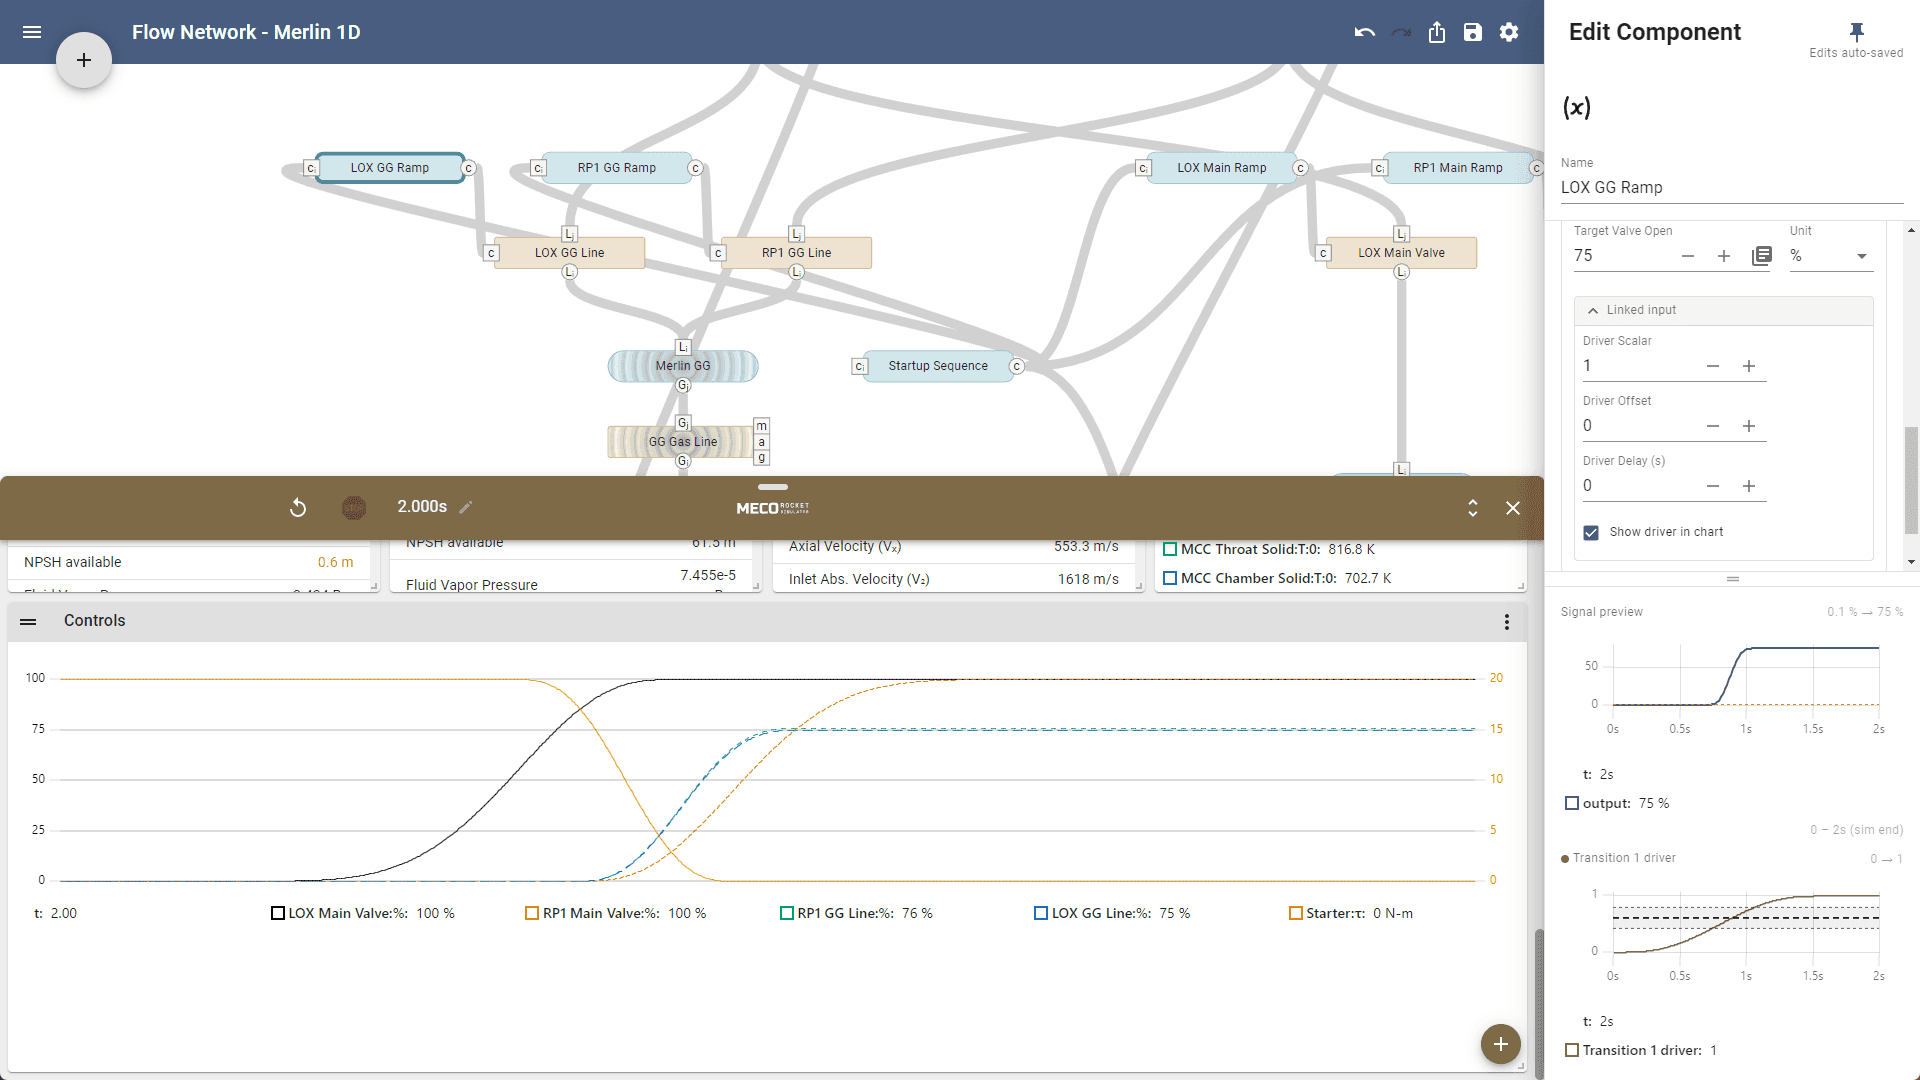Grab the Controls panel drag handle
This screenshot has width=1920, height=1080.
[x=28, y=622]
